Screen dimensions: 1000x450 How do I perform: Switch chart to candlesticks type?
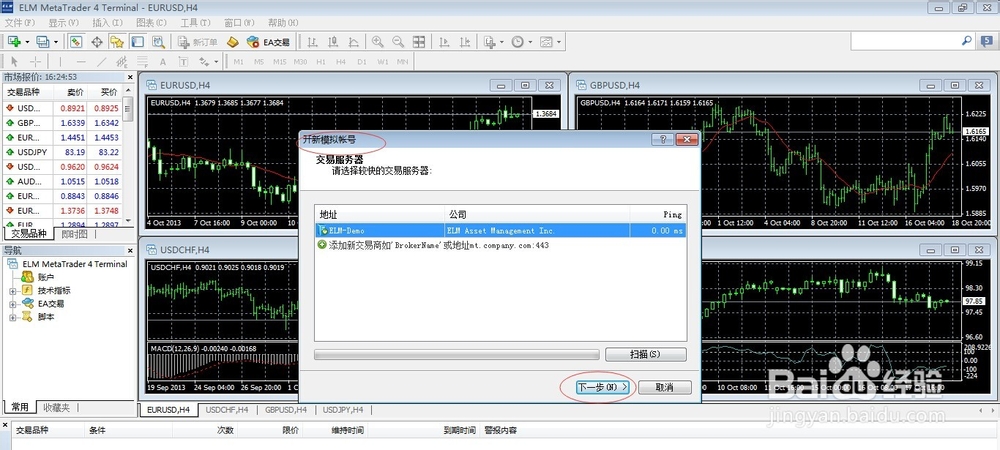coord(332,42)
